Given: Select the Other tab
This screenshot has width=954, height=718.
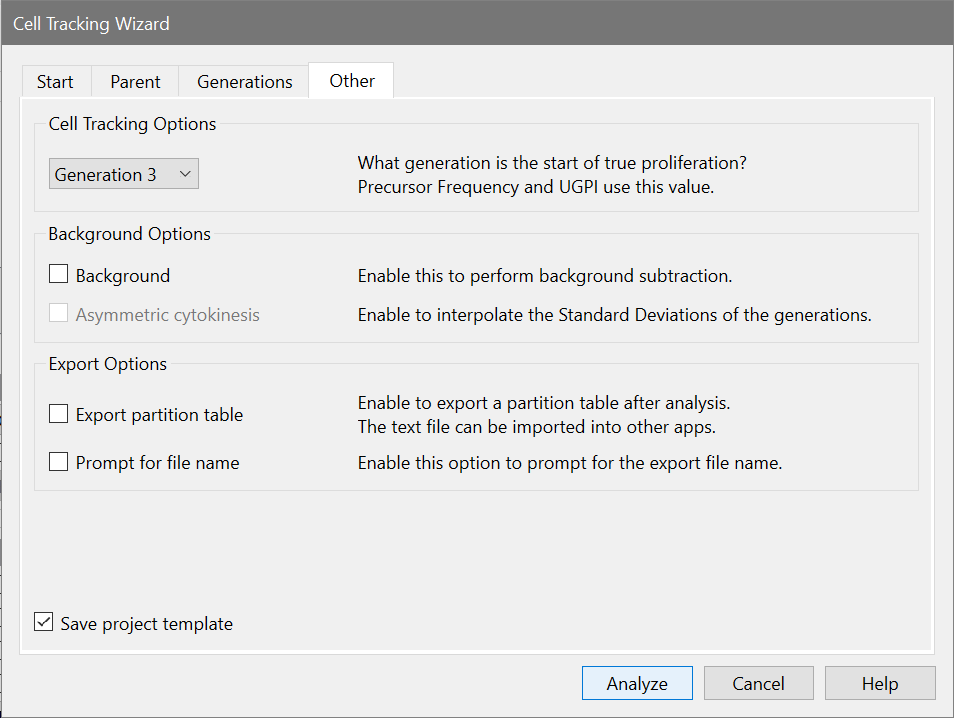Looking at the screenshot, I should click(352, 81).
